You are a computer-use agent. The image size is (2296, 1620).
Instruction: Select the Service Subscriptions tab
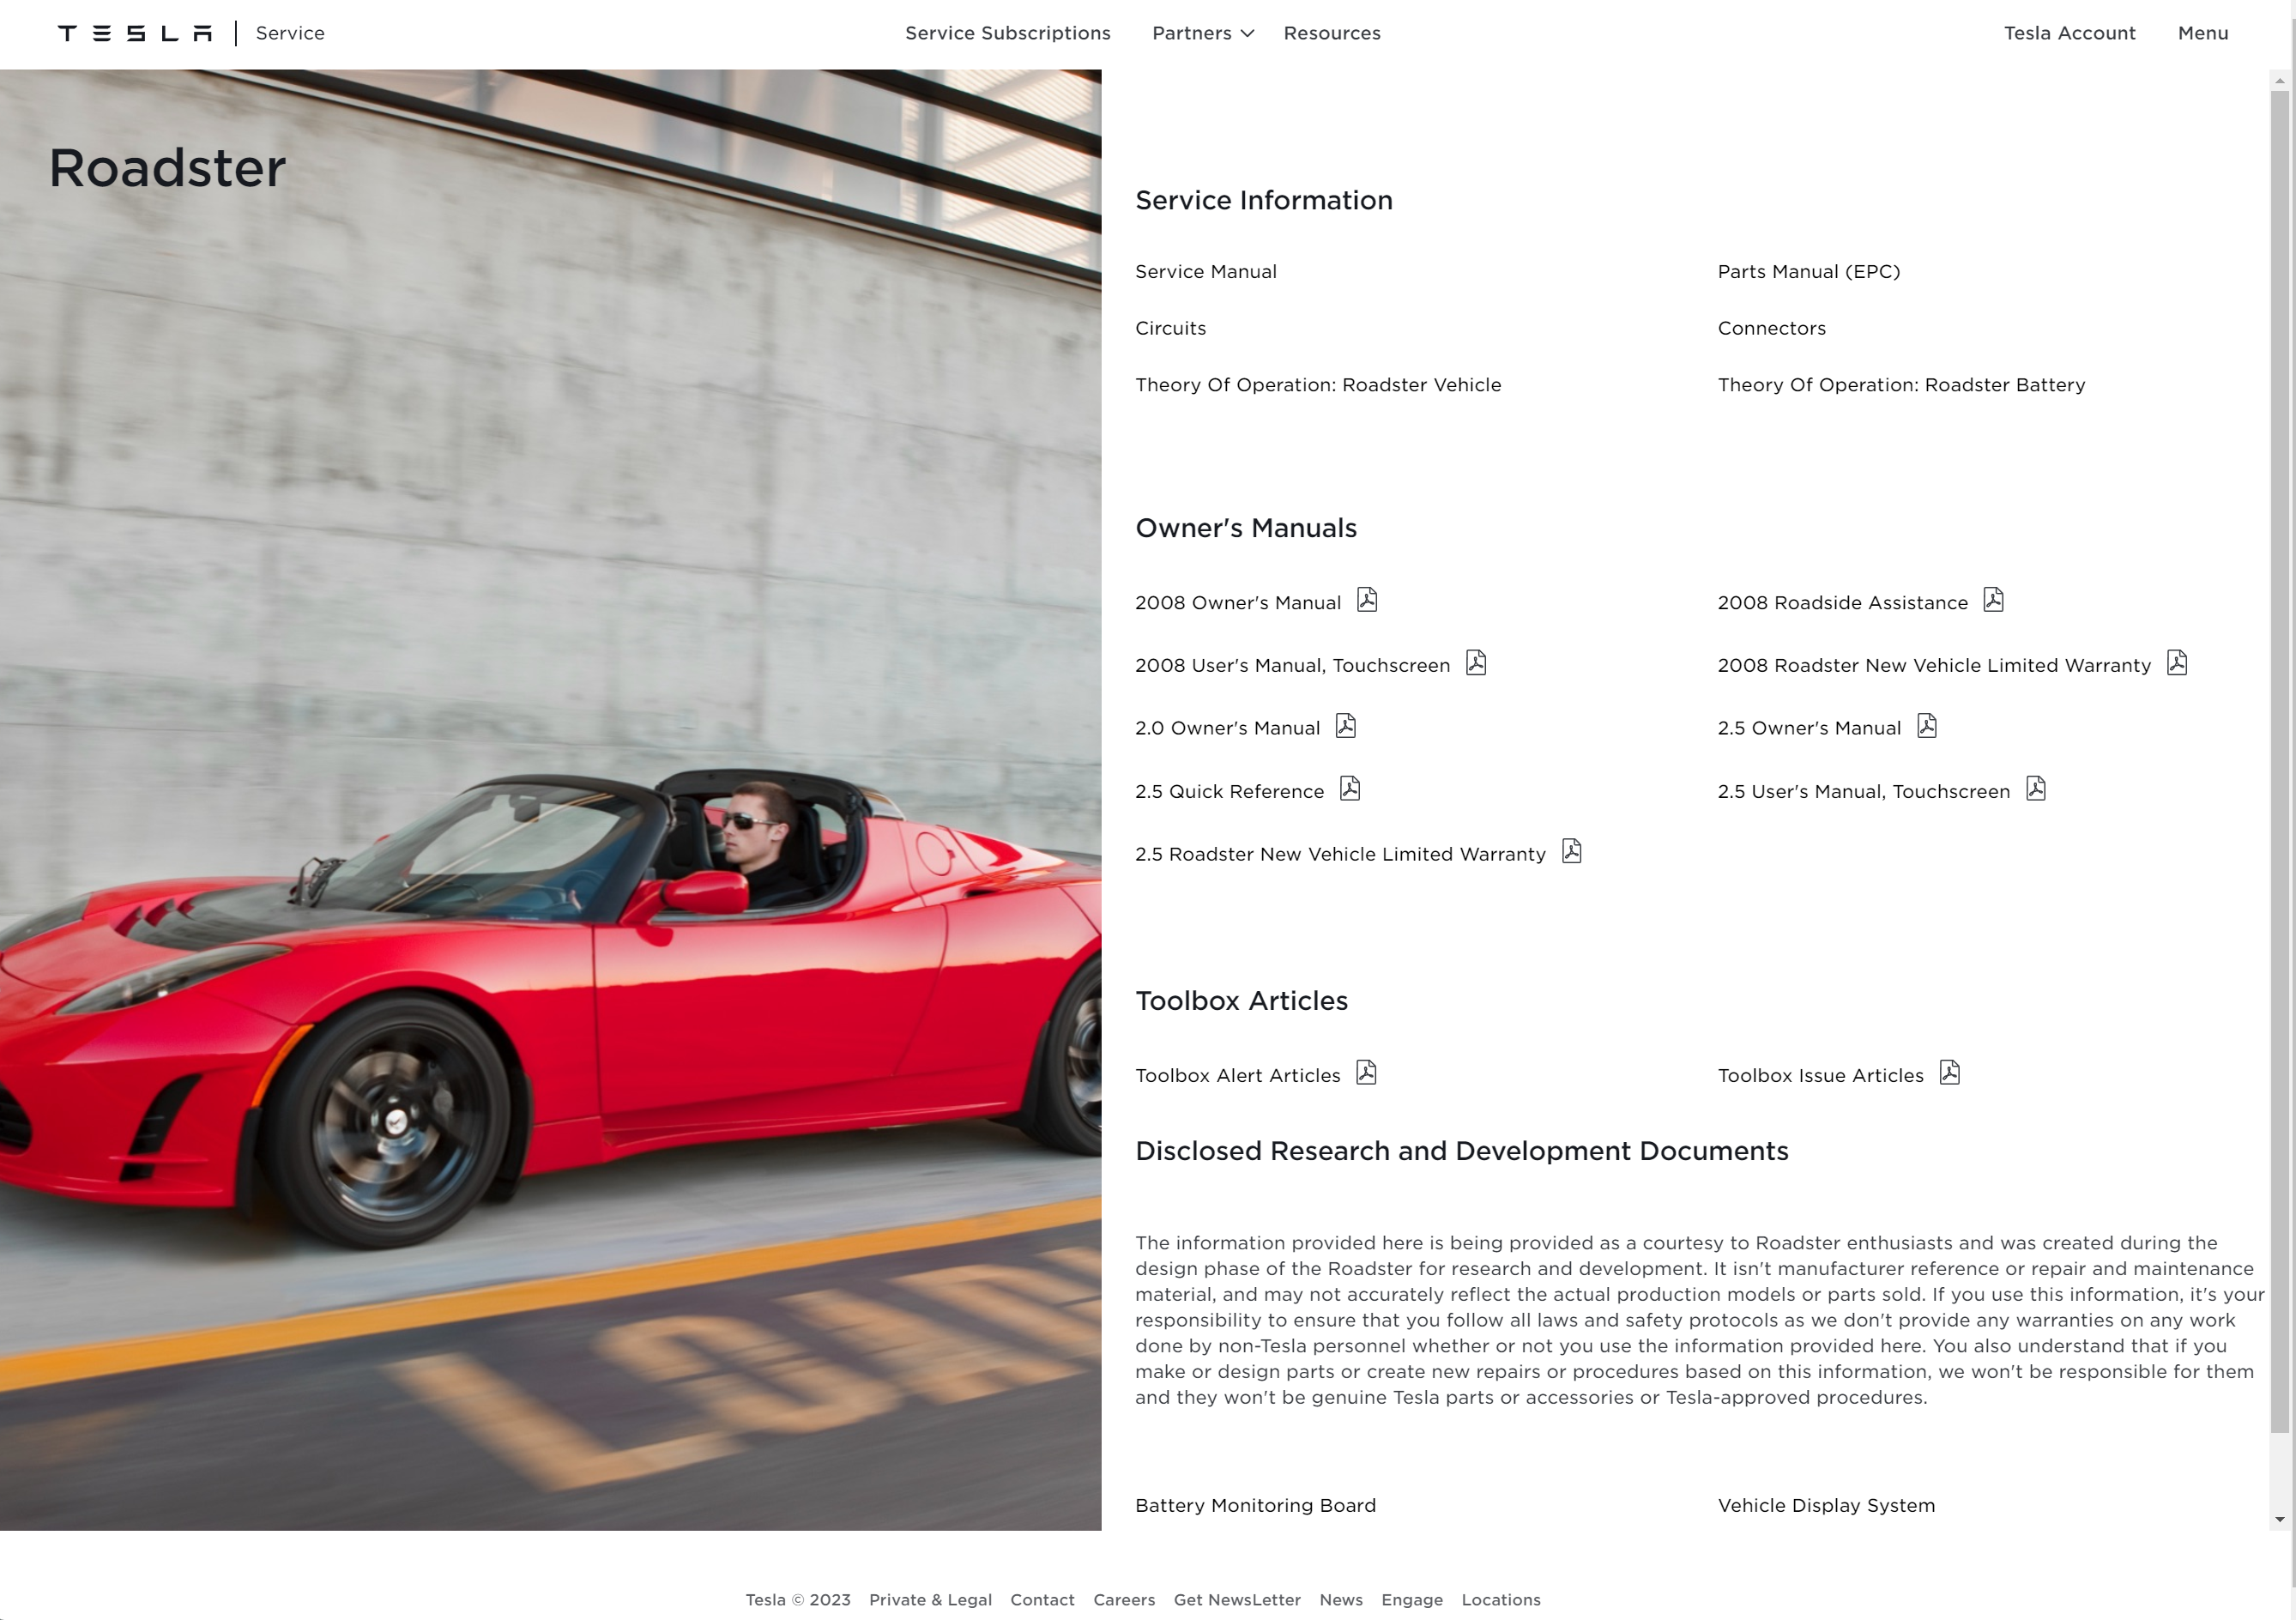pyautogui.click(x=1008, y=33)
